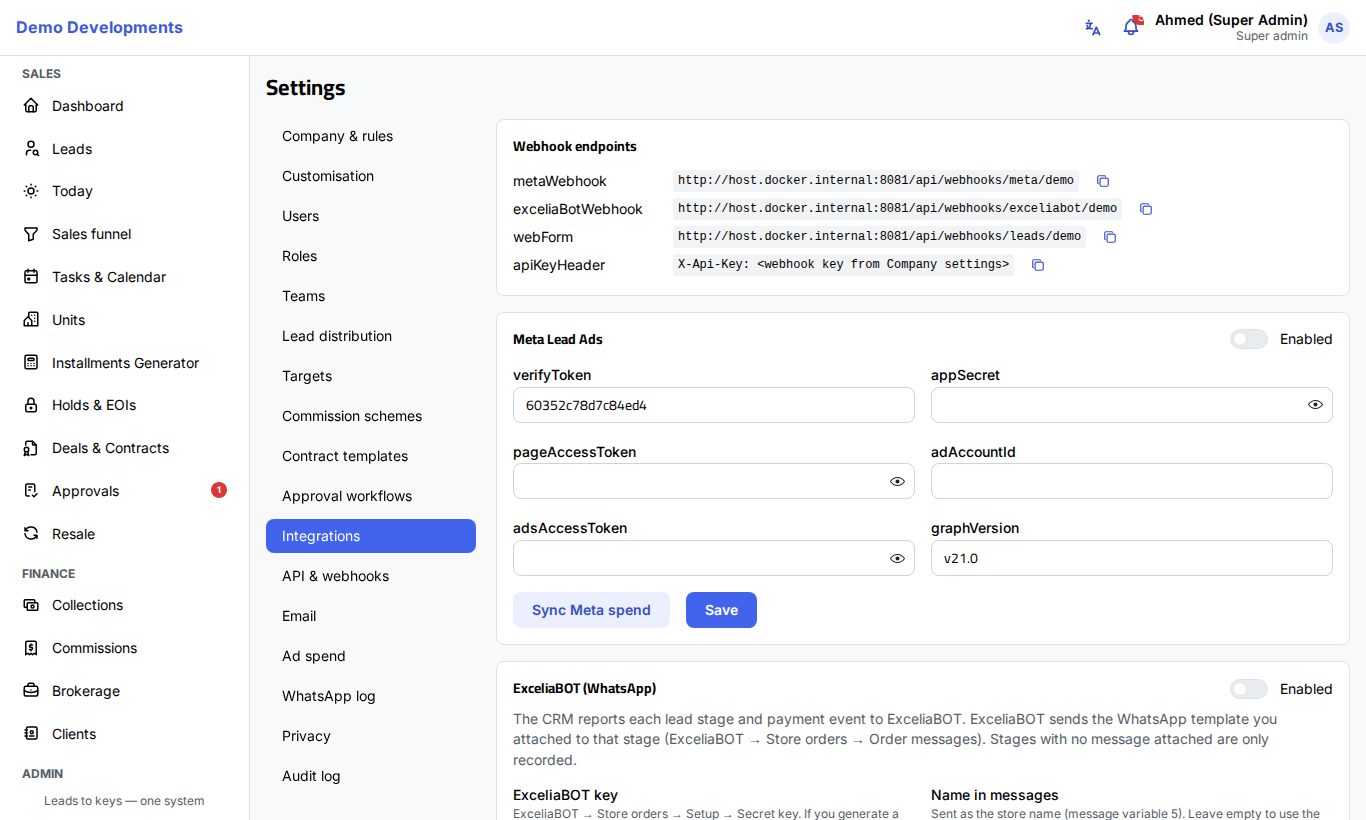1366x820 pixels.
Task: Click the Ahmed (Super Admin) name
Action: tap(1231, 20)
